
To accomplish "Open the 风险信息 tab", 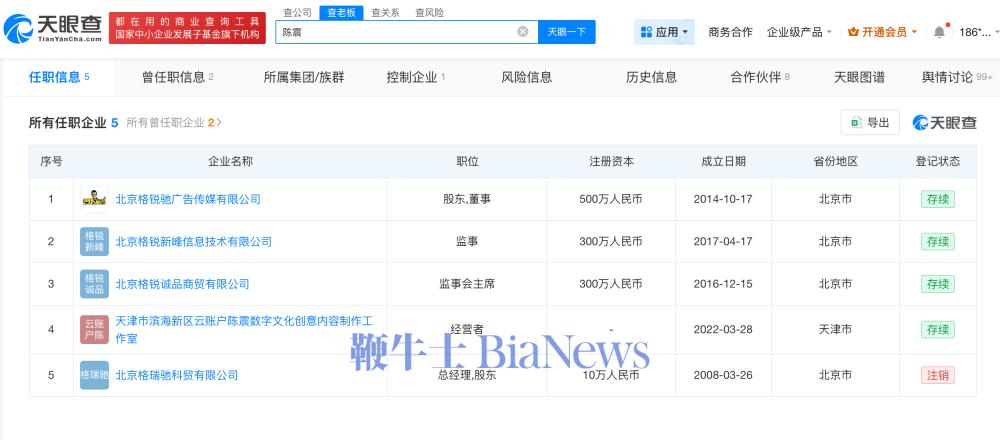I will pyautogui.click(x=526, y=77).
